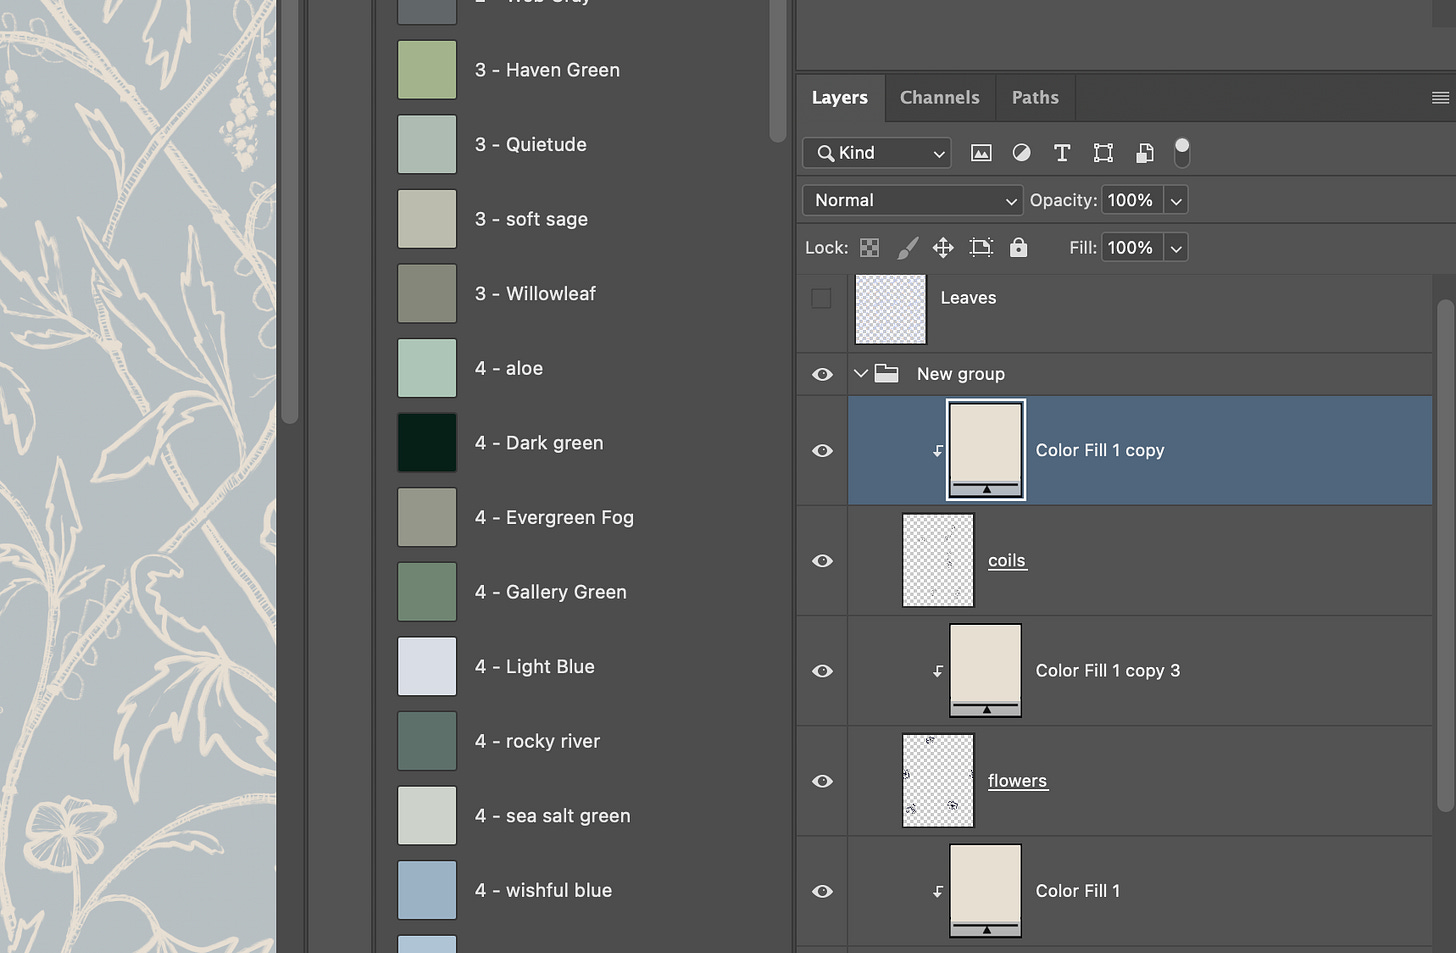Select the Evergreen Fog color swatch
The image size is (1456, 953).
point(427,517)
